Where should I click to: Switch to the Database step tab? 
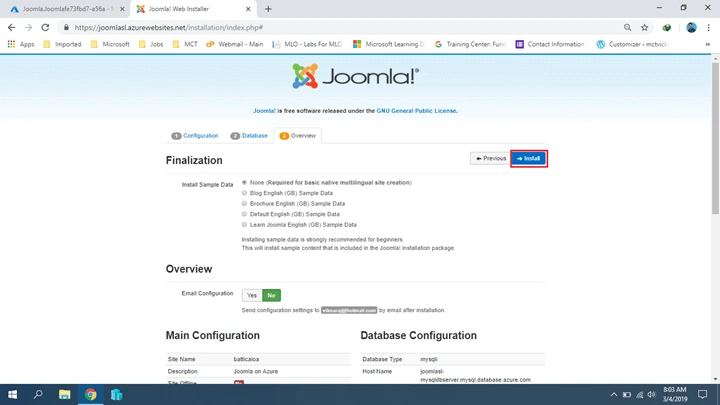click(249, 135)
